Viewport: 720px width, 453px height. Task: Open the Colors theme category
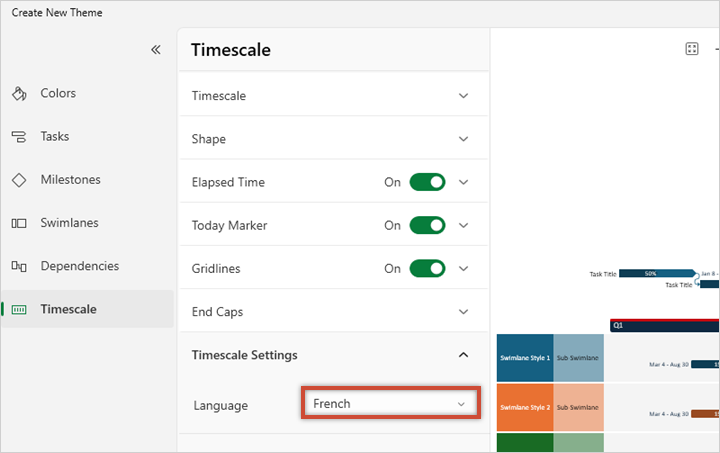58,94
